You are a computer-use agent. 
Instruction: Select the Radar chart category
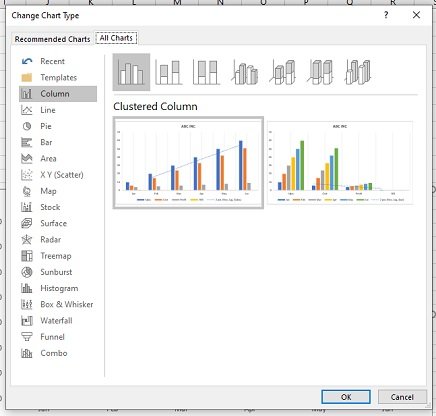tap(58, 240)
